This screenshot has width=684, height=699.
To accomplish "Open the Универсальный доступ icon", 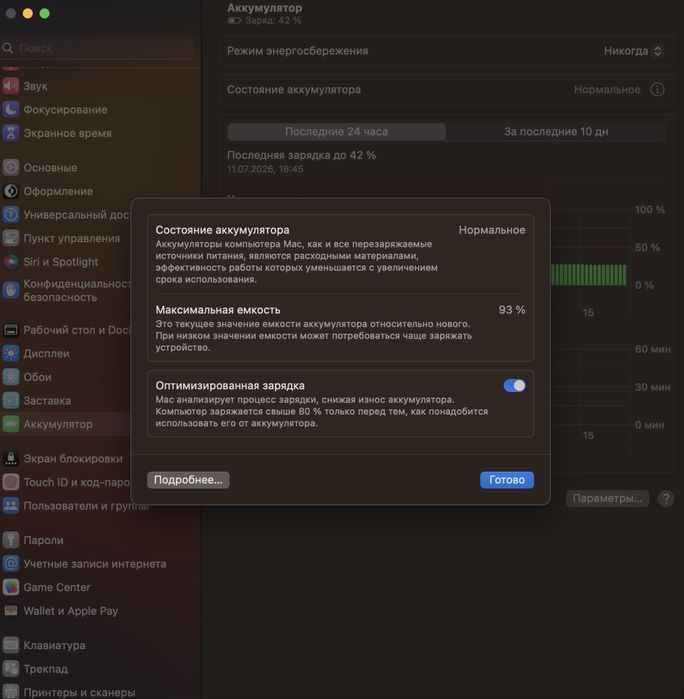I will [x=11, y=214].
